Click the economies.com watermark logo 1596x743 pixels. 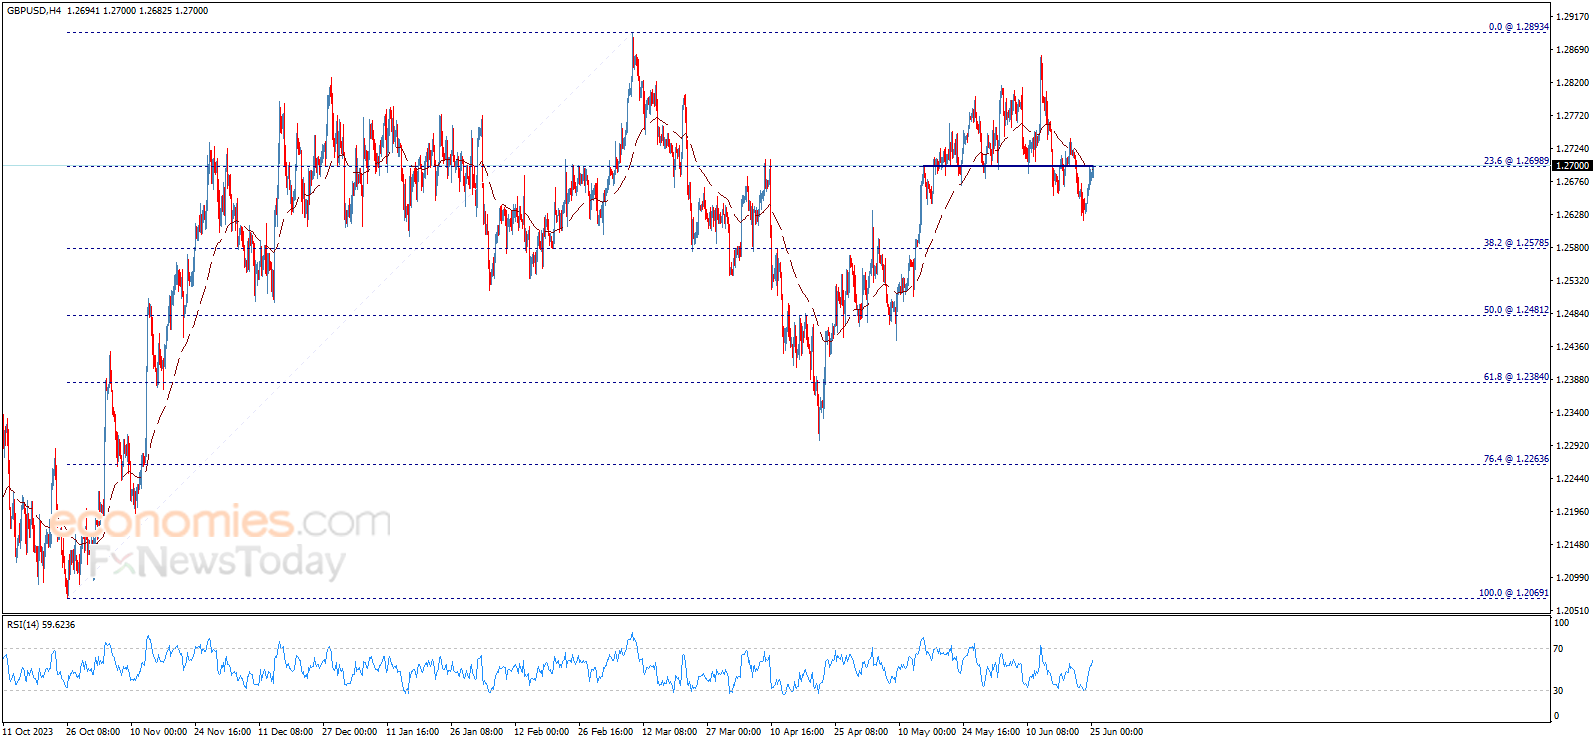[x=220, y=522]
